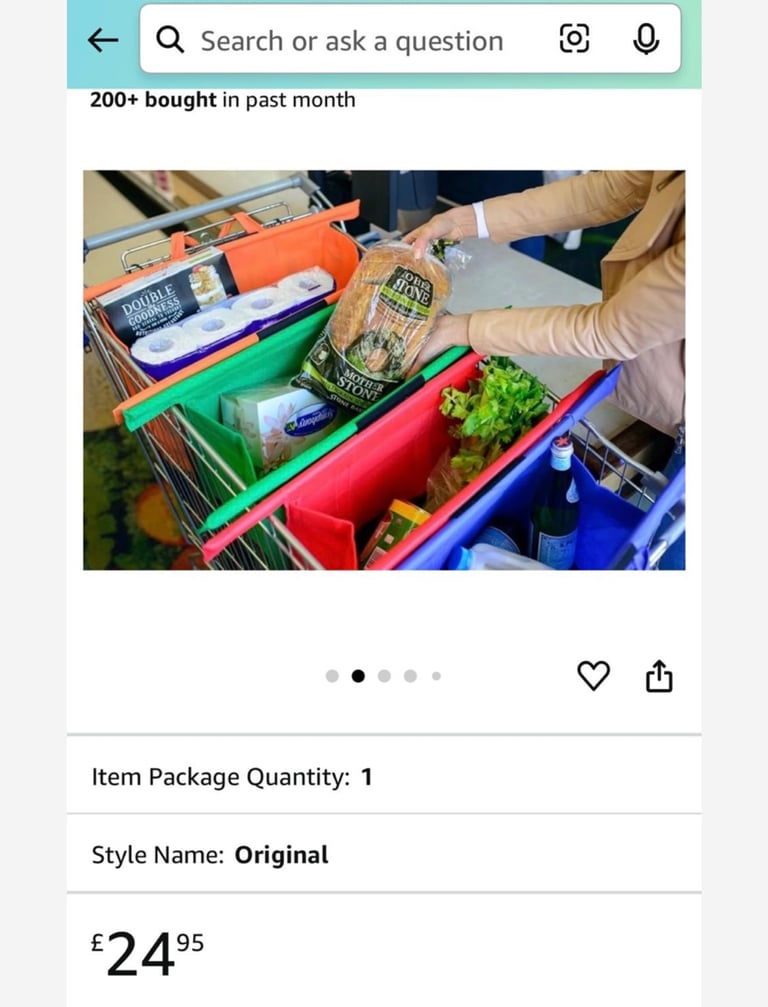Viewport: 768px width, 1007px height.
Task: Jump to third image carousel dot
Action: pos(384,676)
